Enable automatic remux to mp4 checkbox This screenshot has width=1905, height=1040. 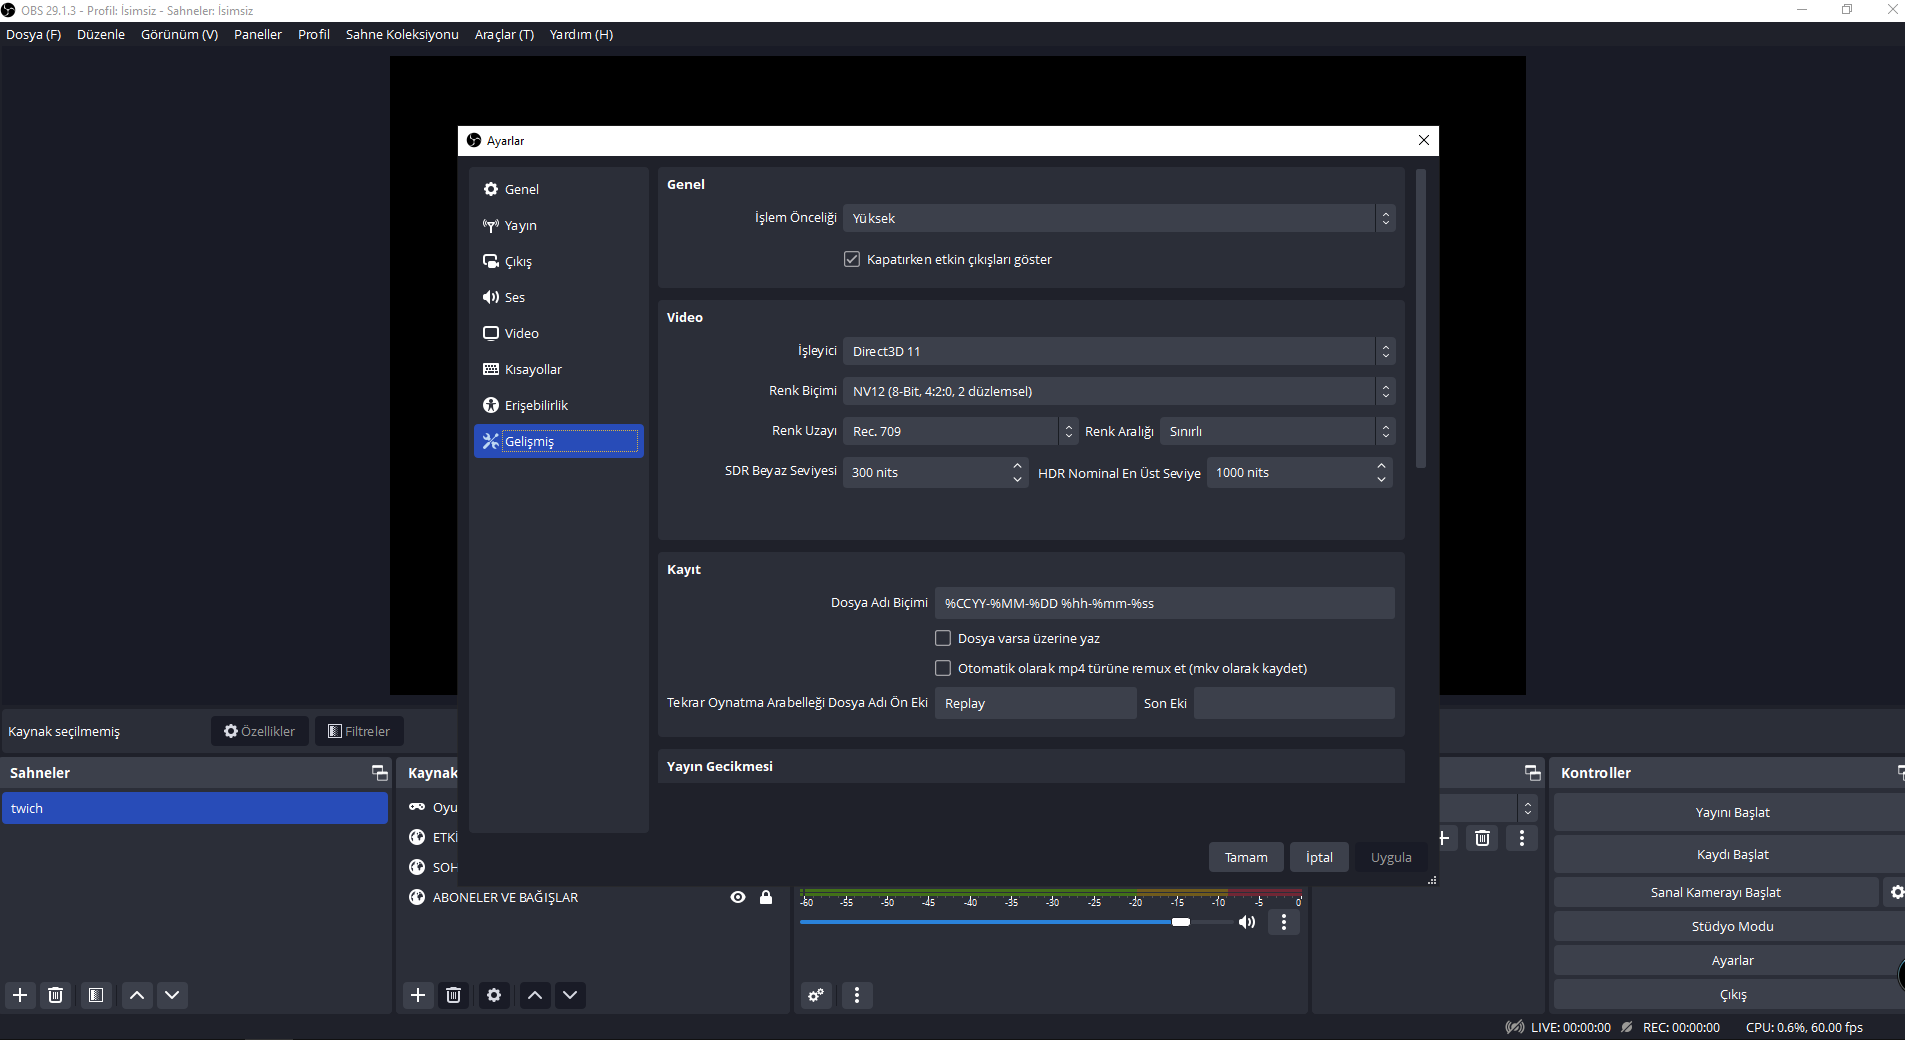point(943,668)
